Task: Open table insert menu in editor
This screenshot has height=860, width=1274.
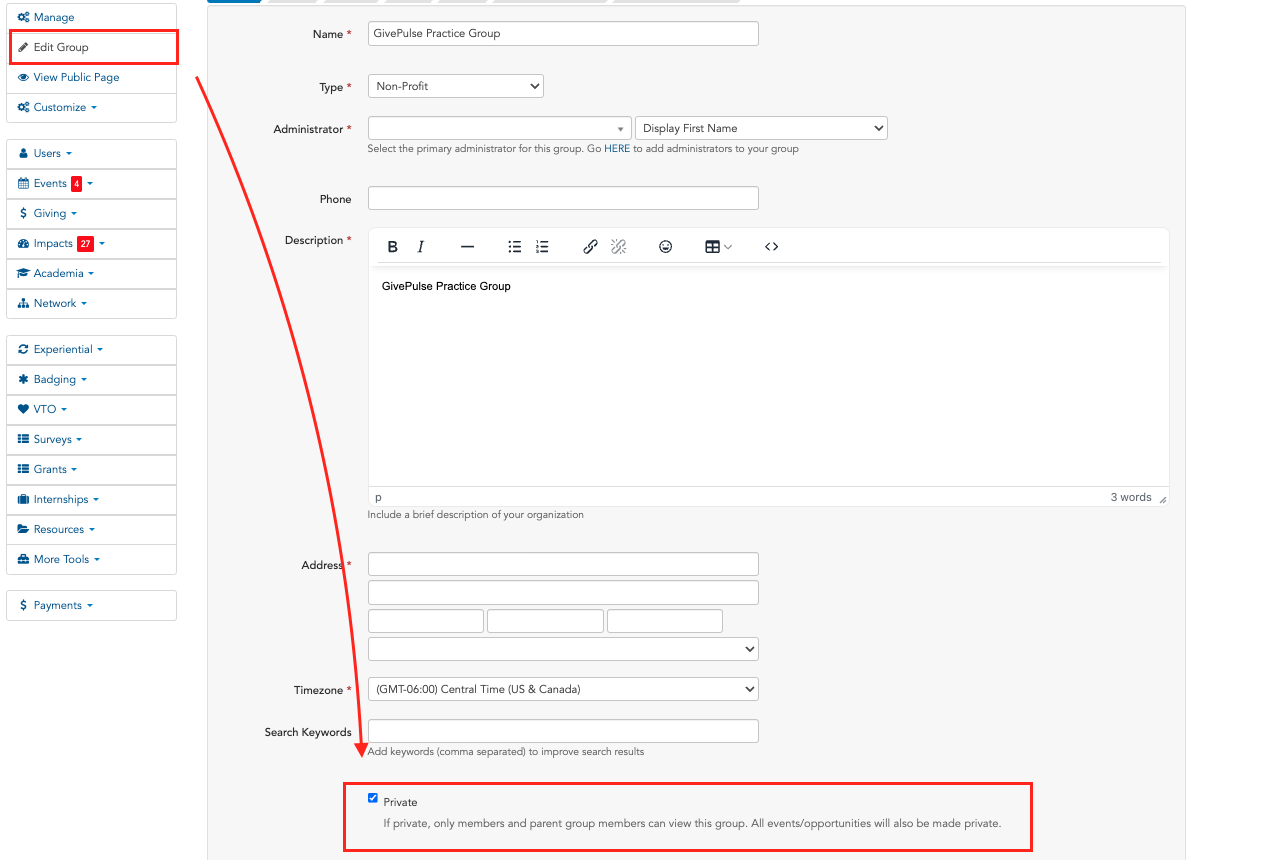Action: click(718, 247)
